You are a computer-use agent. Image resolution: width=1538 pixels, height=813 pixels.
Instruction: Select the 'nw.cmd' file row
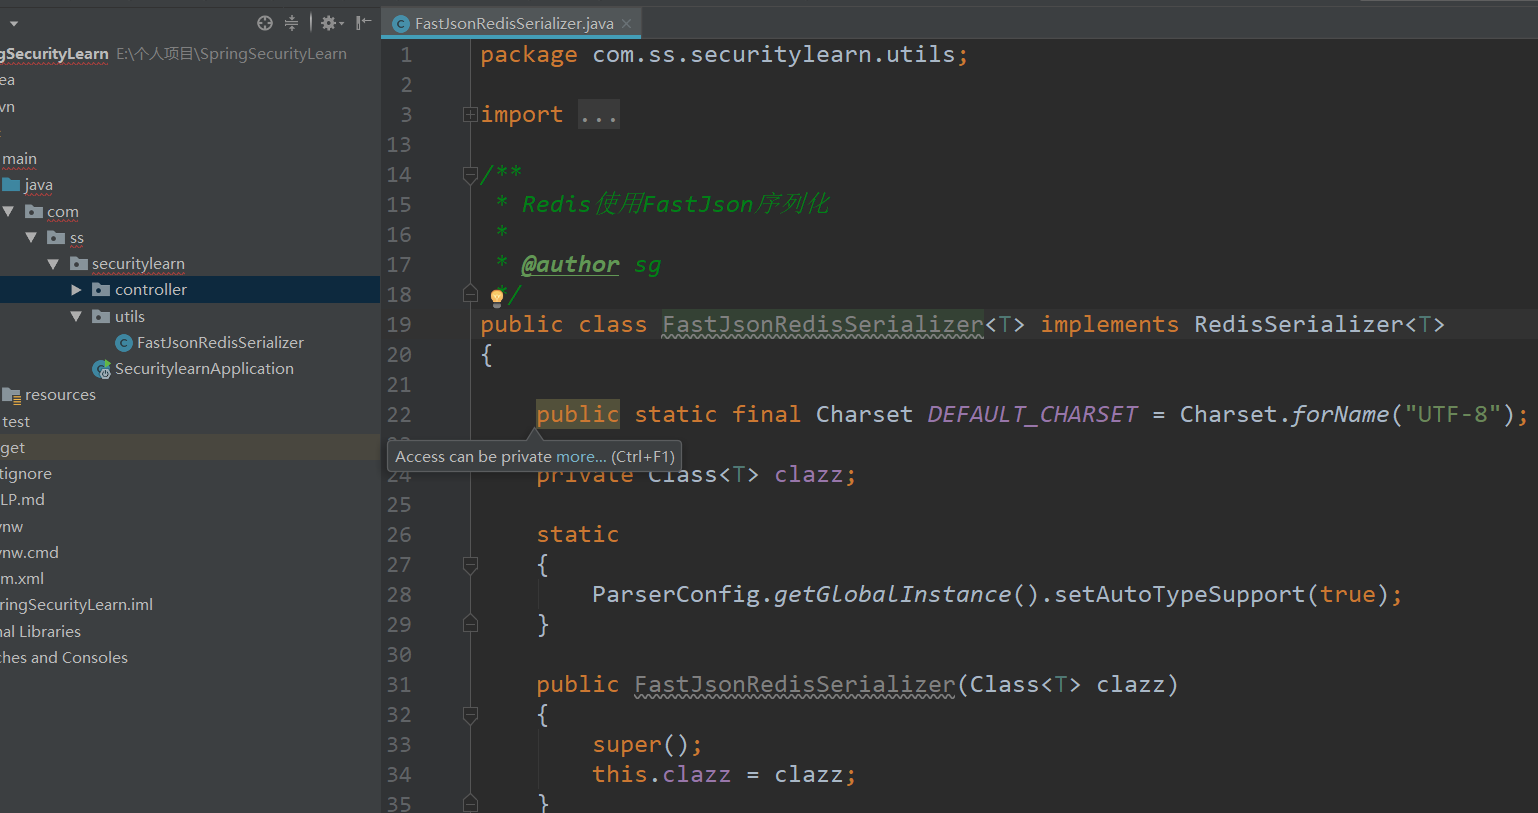point(190,552)
